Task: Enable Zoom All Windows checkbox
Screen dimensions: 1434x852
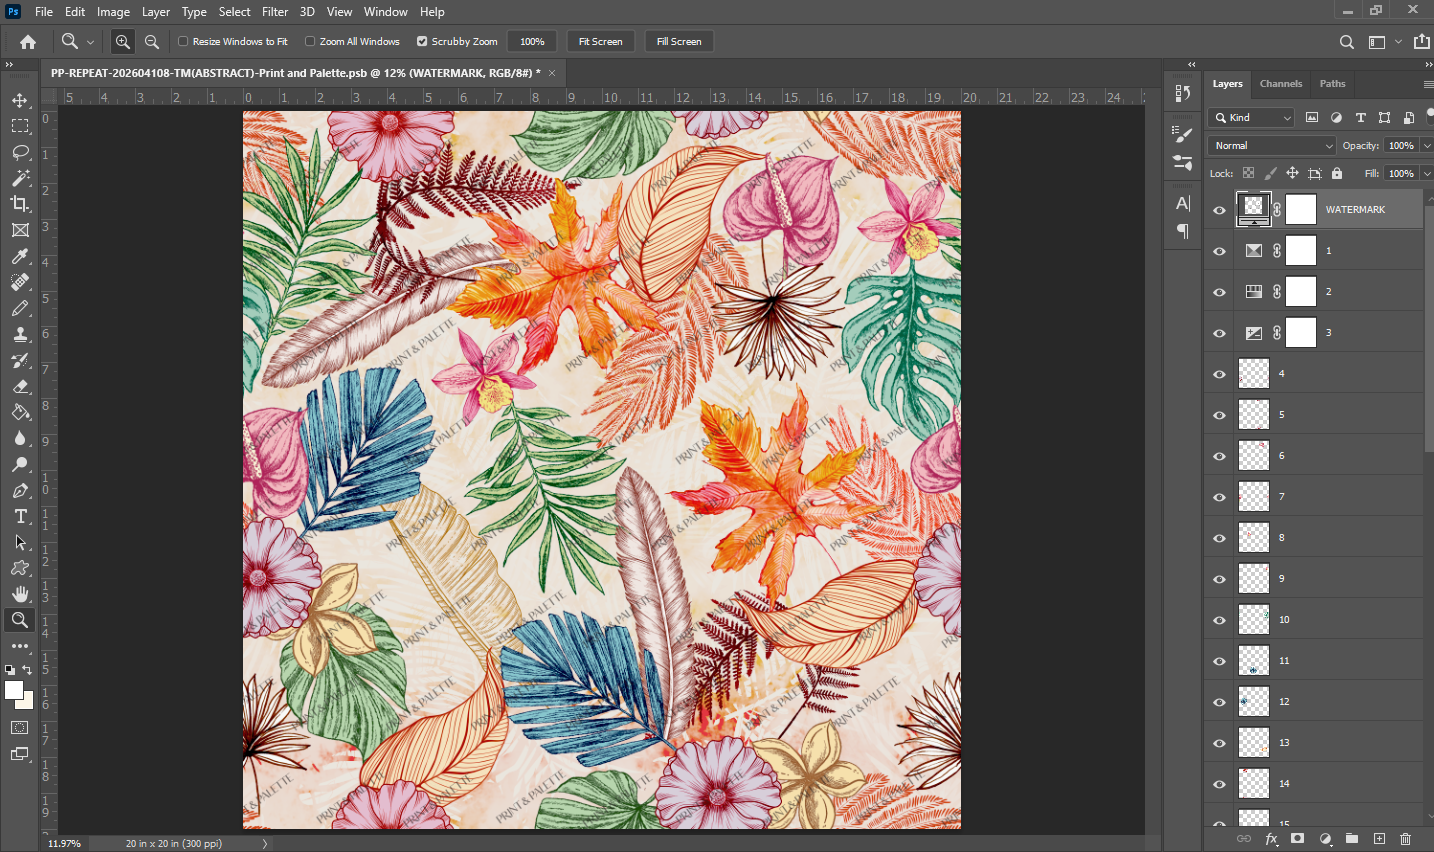Action: (x=310, y=42)
